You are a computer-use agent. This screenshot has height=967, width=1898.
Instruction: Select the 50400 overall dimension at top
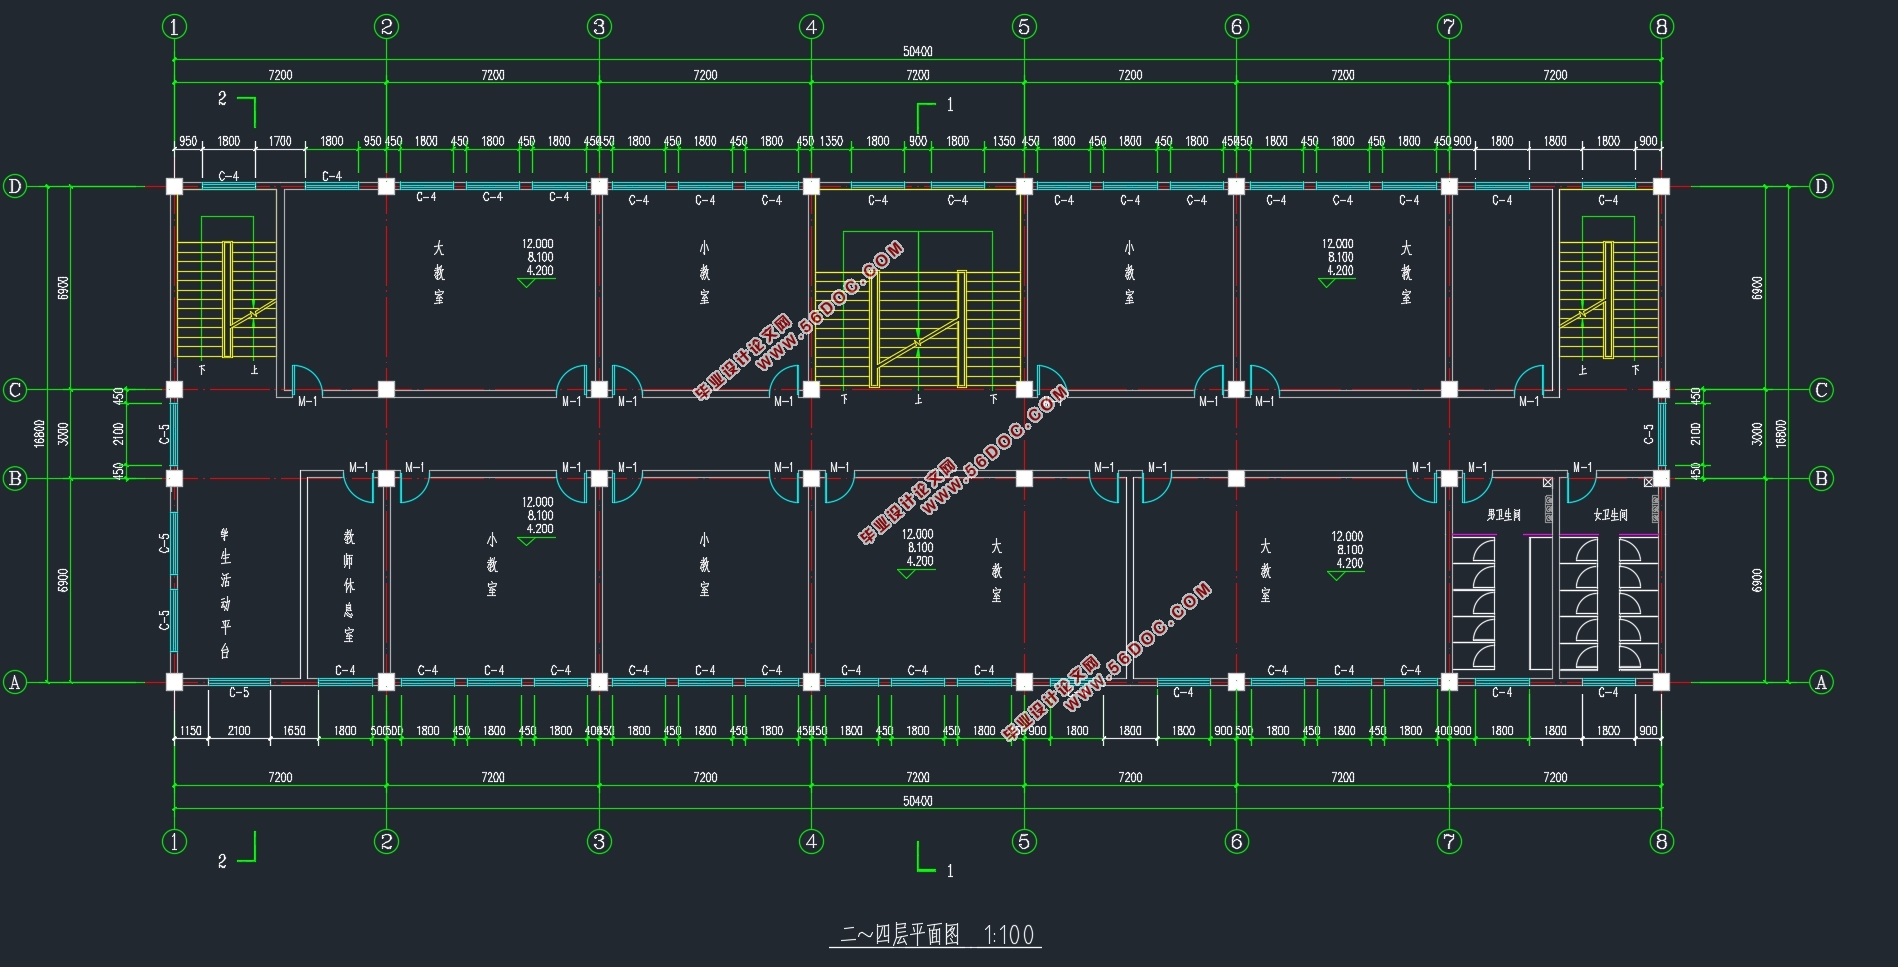tap(917, 51)
